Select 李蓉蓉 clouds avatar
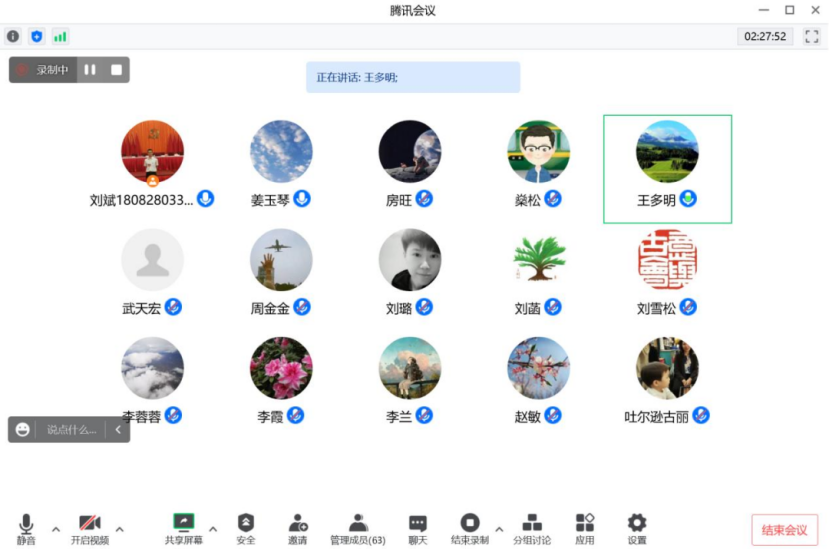Screen dimensions: 830x550 click(x=152, y=368)
